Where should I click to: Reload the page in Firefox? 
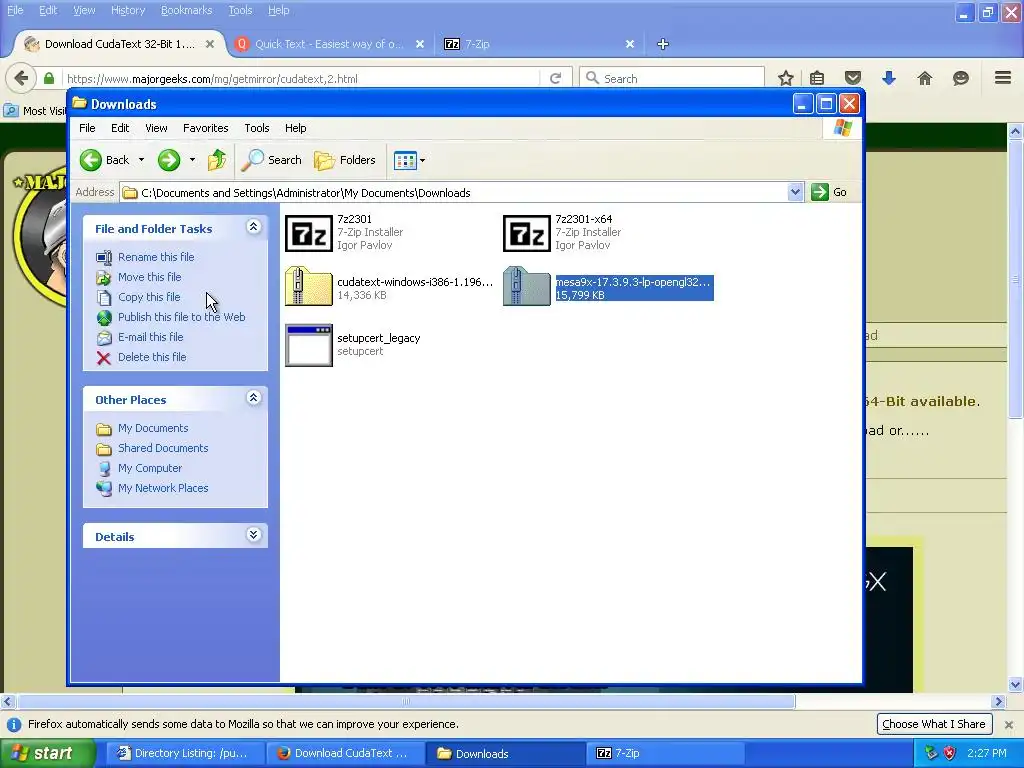pyautogui.click(x=556, y=78)
